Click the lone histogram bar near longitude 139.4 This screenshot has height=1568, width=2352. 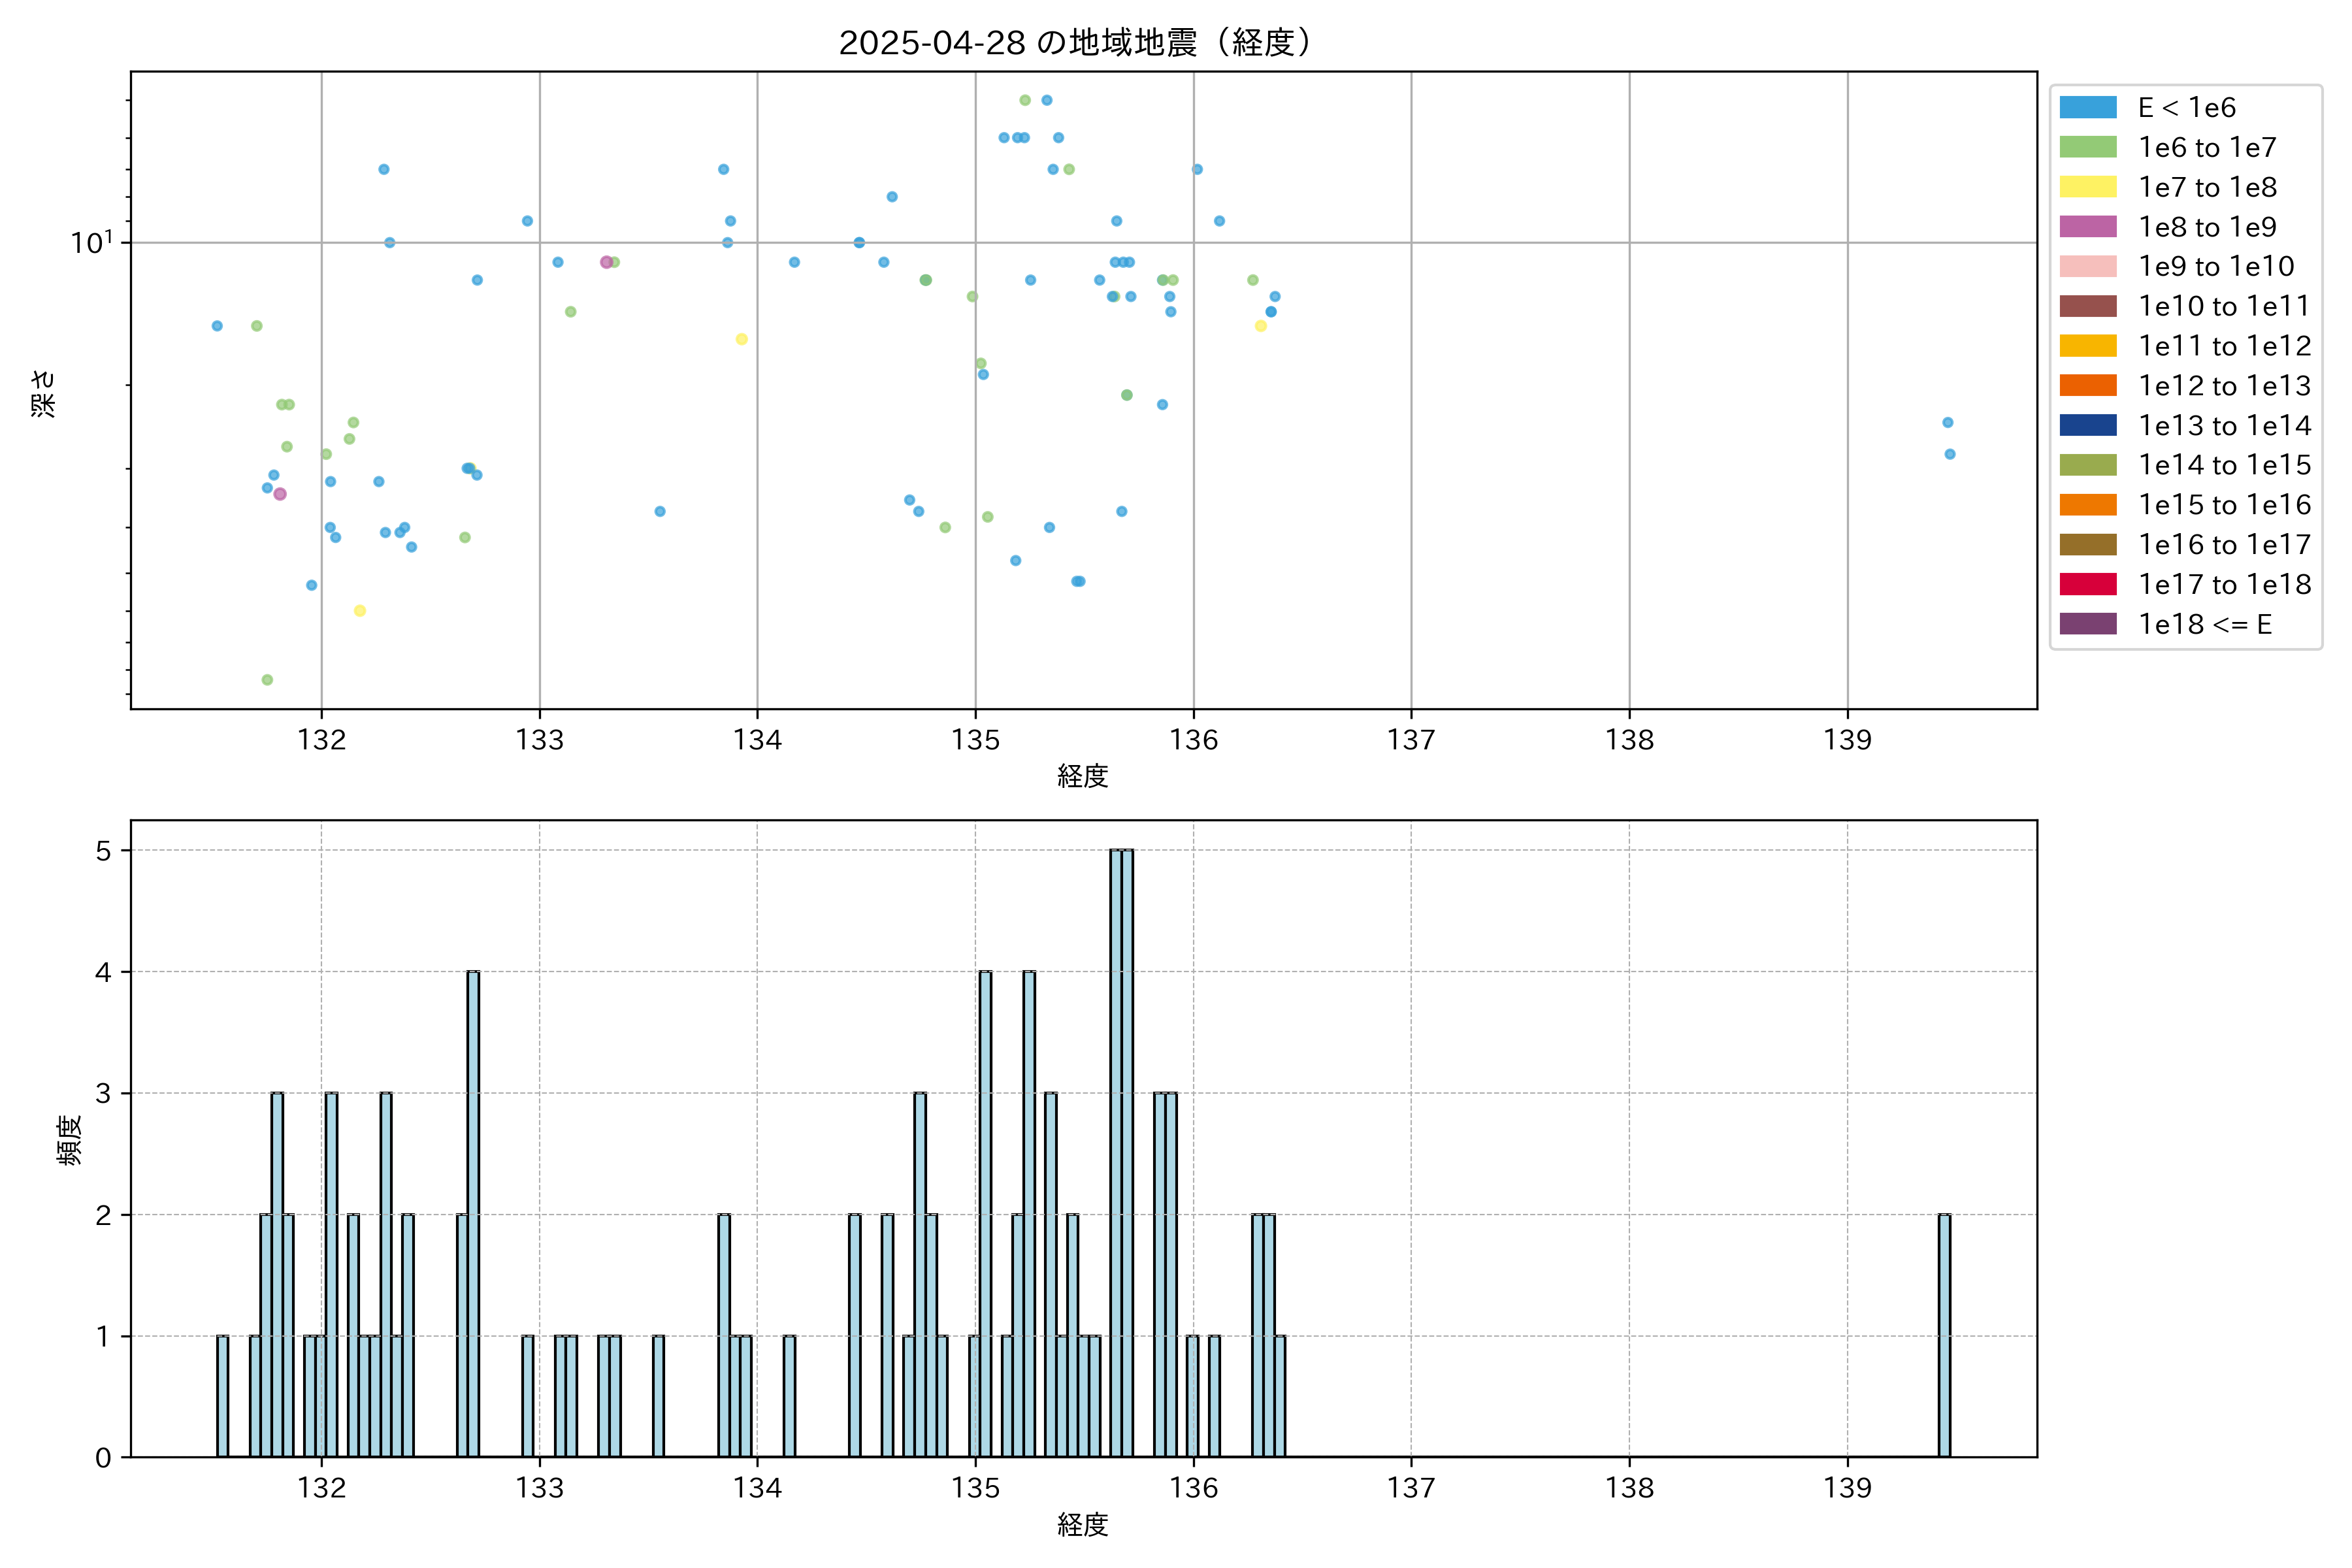(x=1944, y=1336)
